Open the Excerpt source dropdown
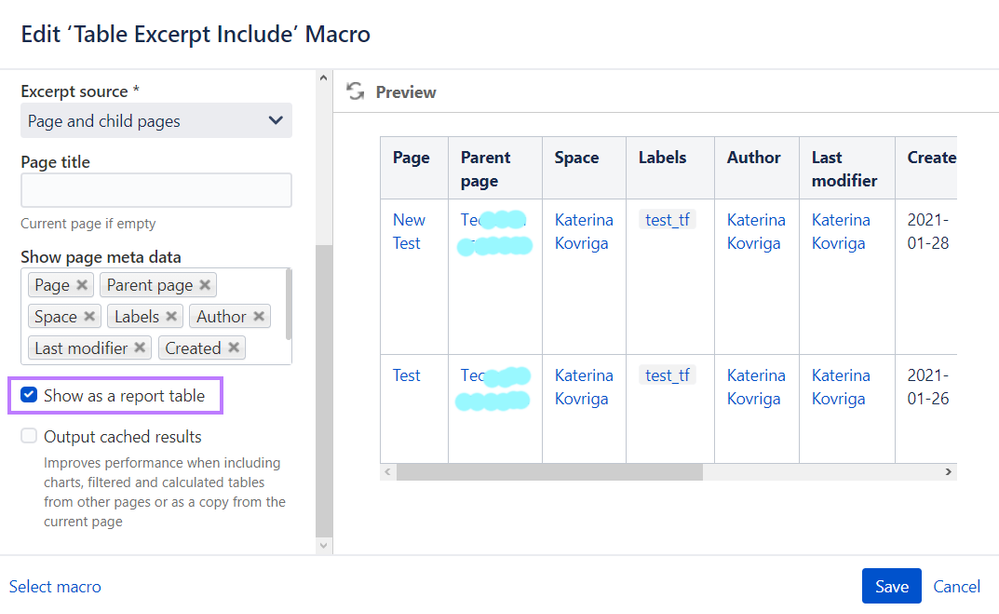This screenshot has height=614, width=999. (x=156, y=121)
